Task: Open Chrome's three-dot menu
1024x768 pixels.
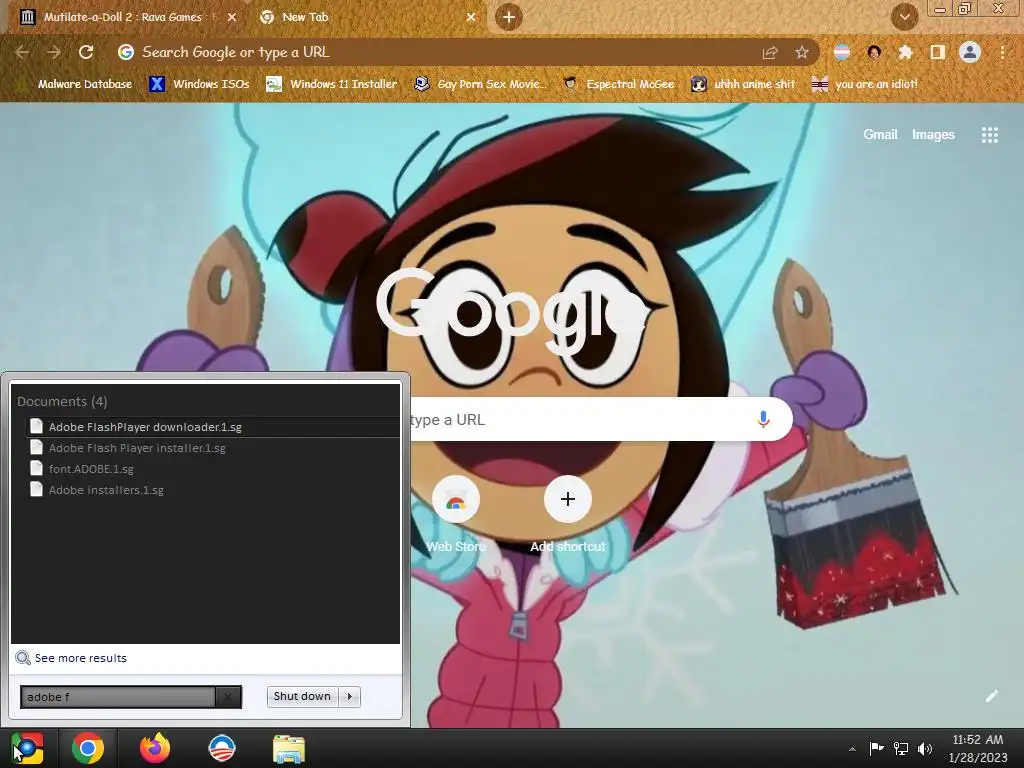Action: click(1002, 52)
